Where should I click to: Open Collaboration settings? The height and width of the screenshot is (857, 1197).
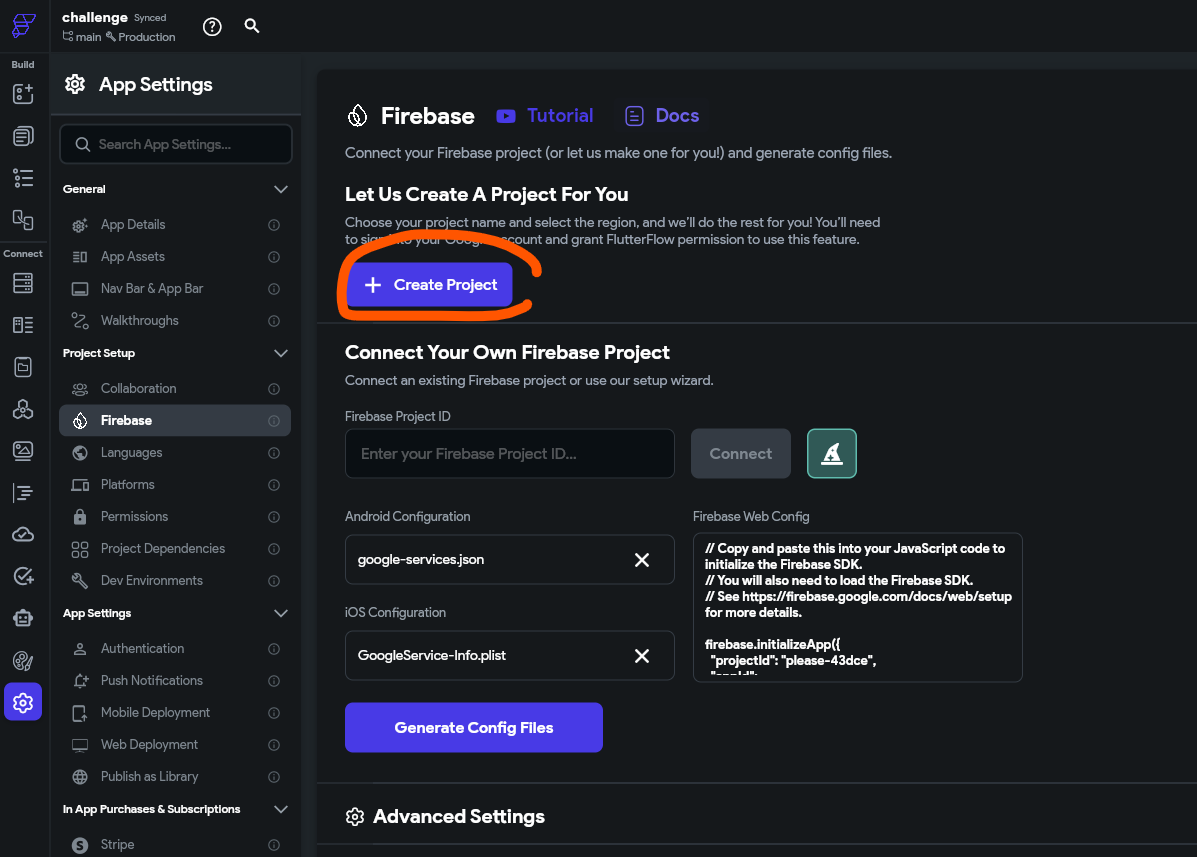tap(175, 389)
